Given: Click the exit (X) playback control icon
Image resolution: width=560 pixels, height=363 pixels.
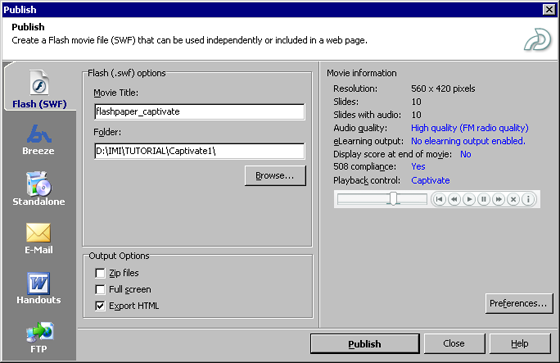Looking at the screenshot, I should [513, 199].
